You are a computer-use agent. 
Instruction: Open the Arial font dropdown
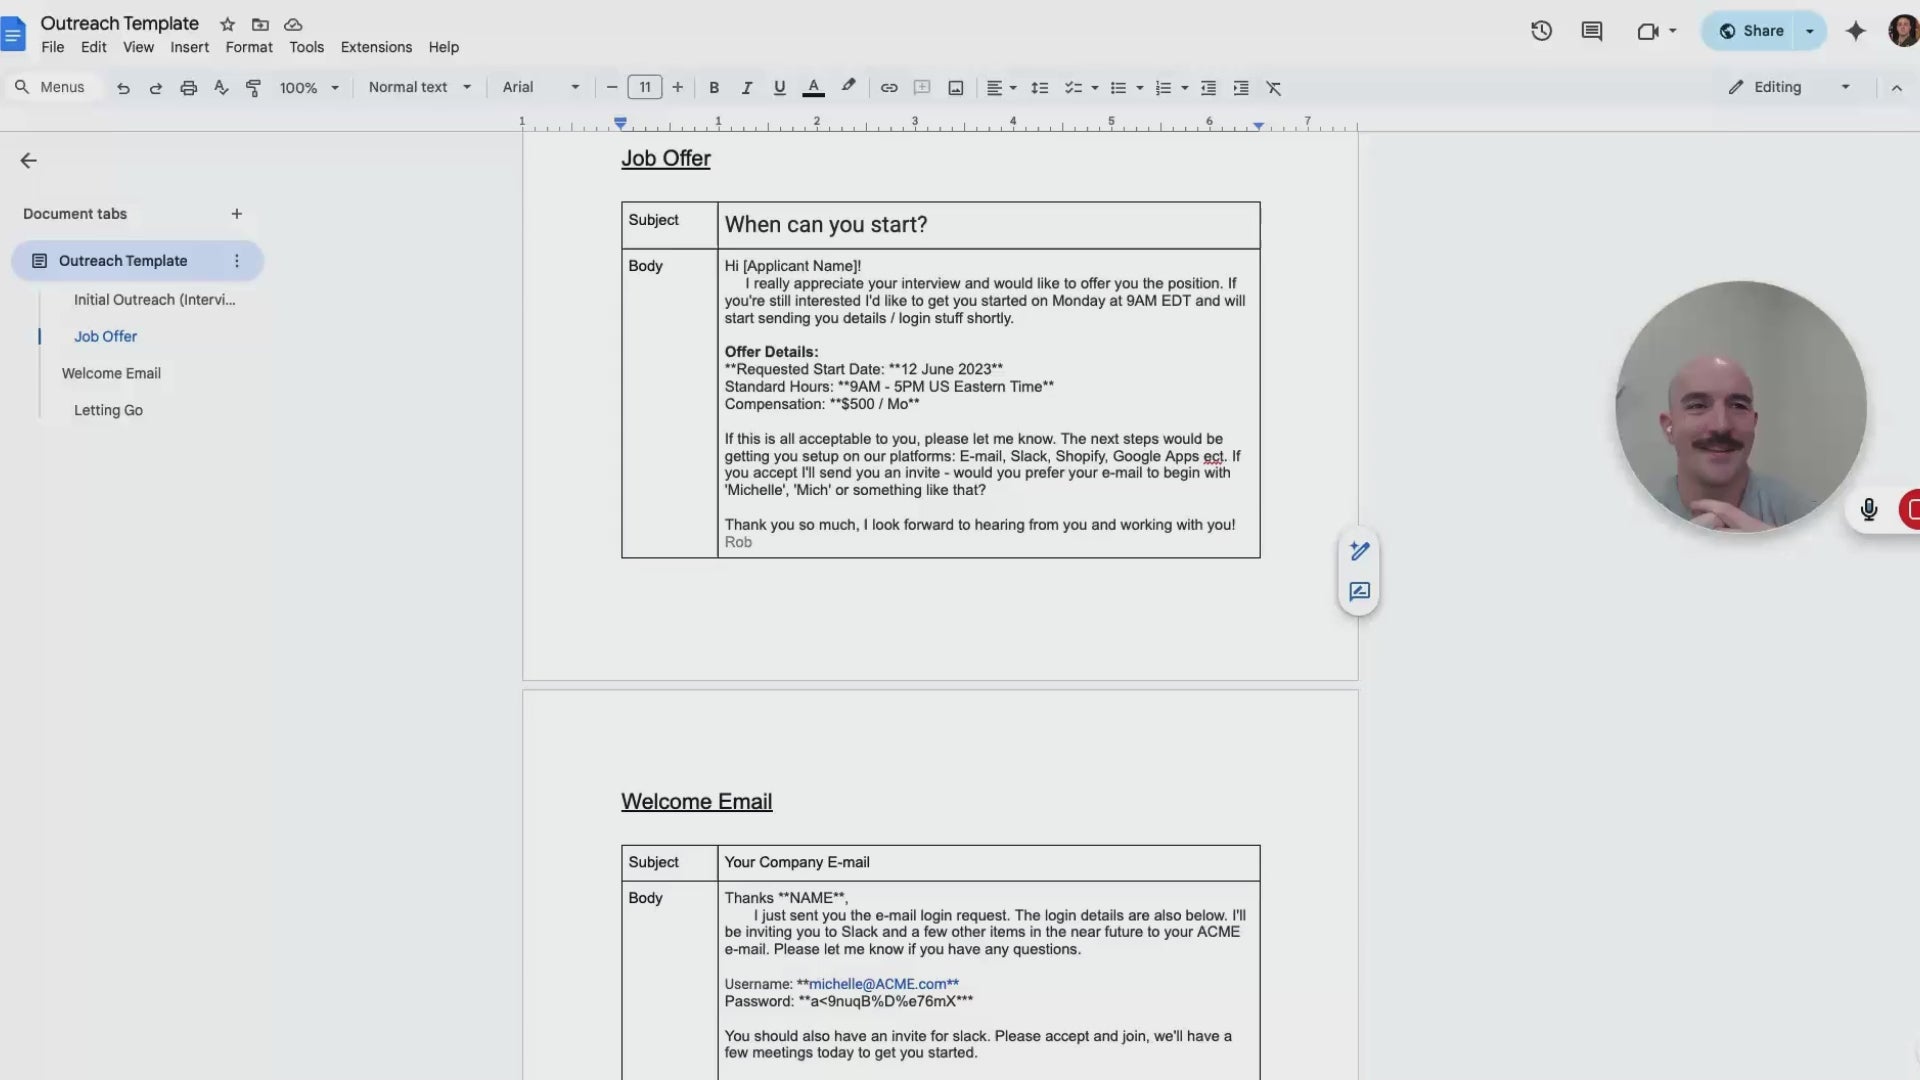[540, 88]
